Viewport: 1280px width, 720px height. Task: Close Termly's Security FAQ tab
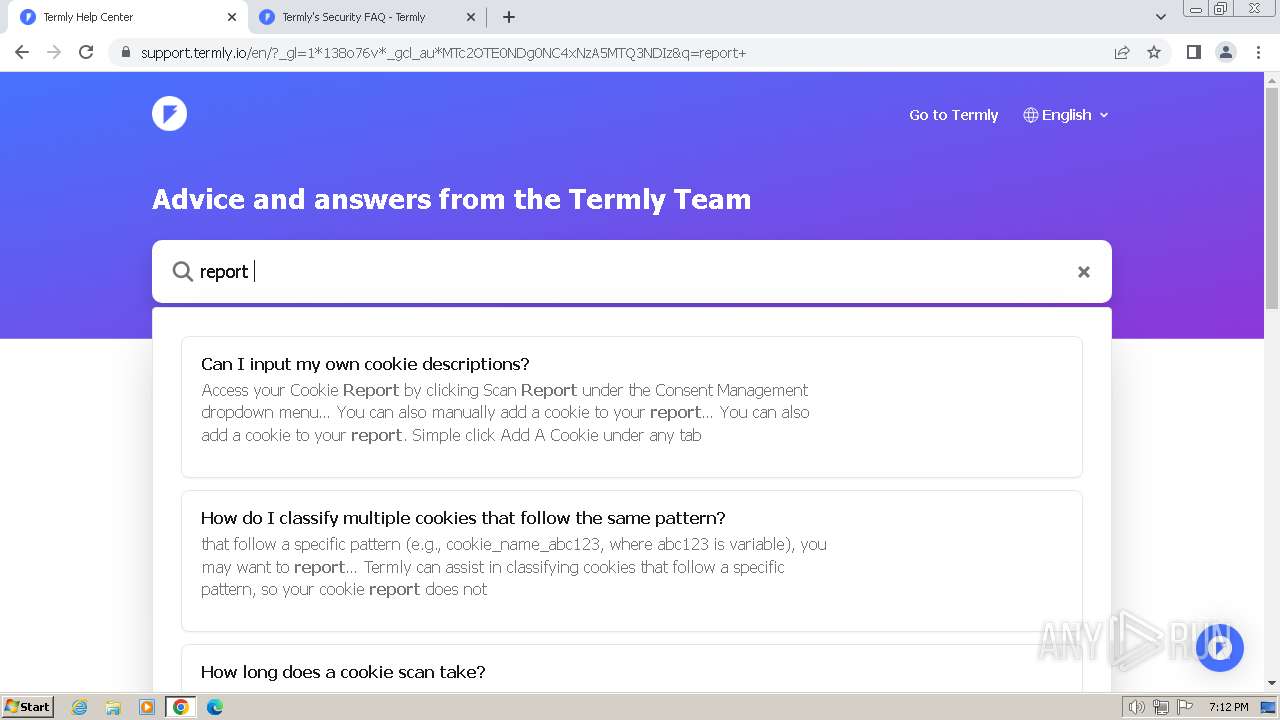(471, 17)
